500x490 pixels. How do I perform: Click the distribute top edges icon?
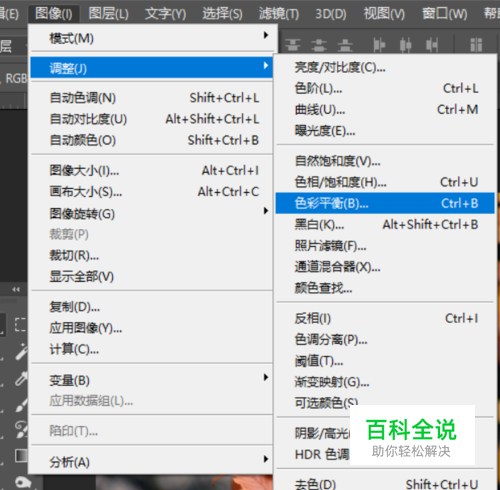coord(293,45)
